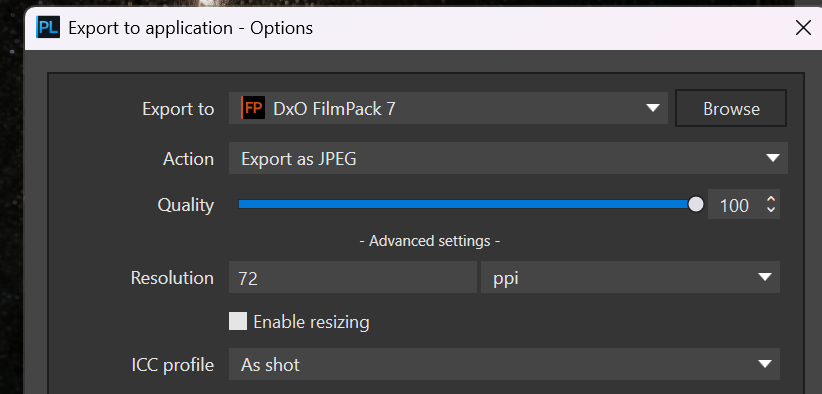
Task: Click the ppi dropdown arrow icon
Action: [x=765, y=277]
